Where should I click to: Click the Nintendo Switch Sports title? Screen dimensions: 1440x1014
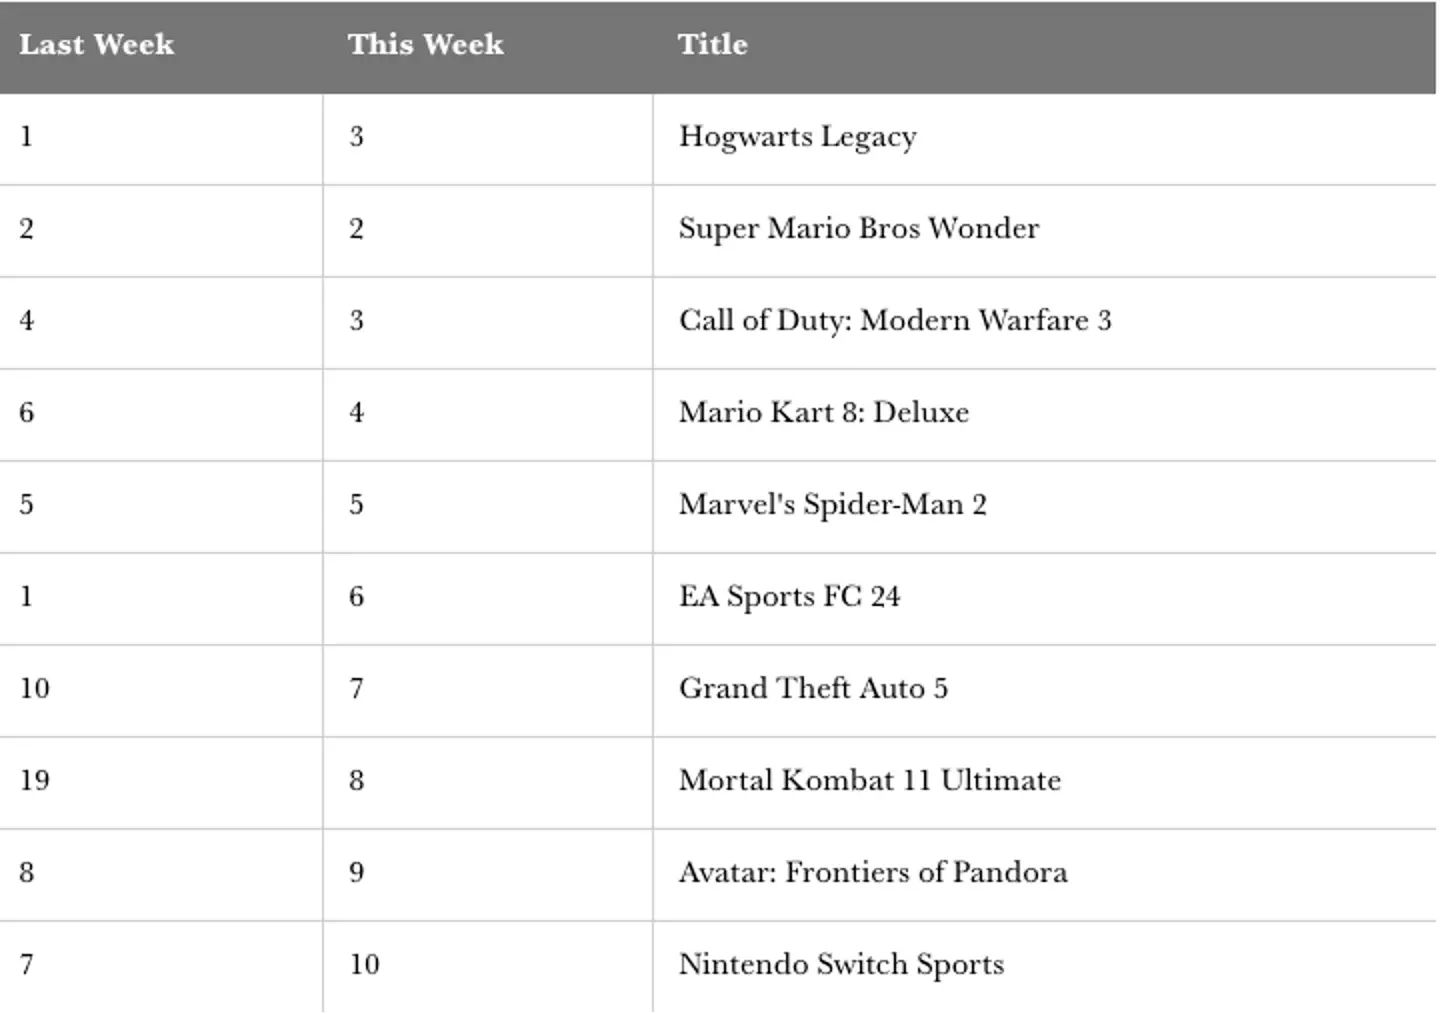click(841, 965)
